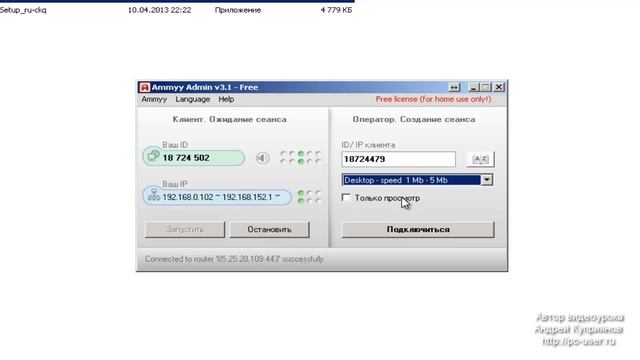Viewport: 640px width, 360px height.
Task: Click the Connected to router status text
Action: pos(234,259)
